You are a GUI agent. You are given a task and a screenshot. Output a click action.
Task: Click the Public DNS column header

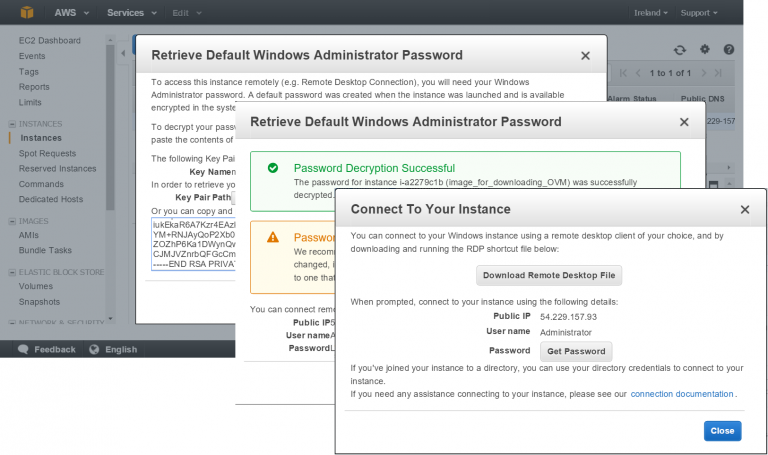click(702, 98)
